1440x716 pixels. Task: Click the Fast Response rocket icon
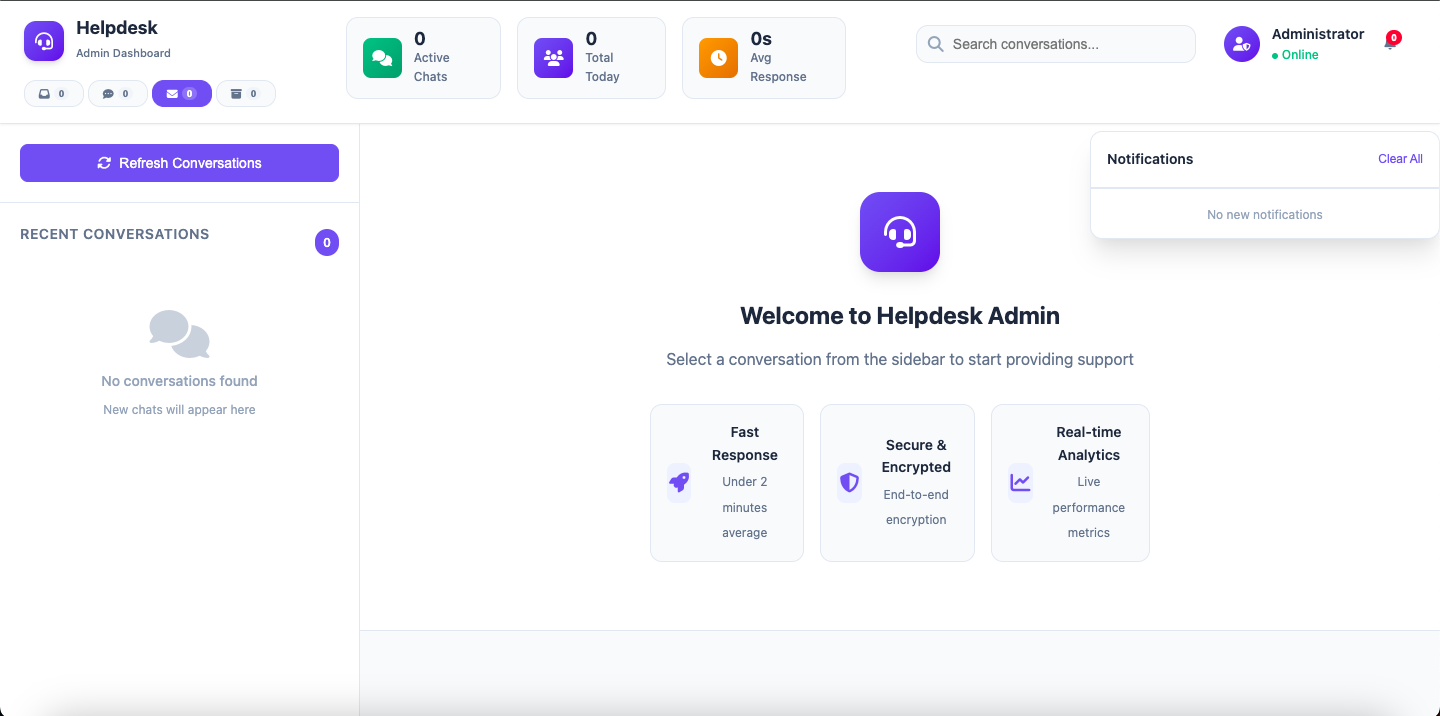pyautogui.click(x=679, y=483)
